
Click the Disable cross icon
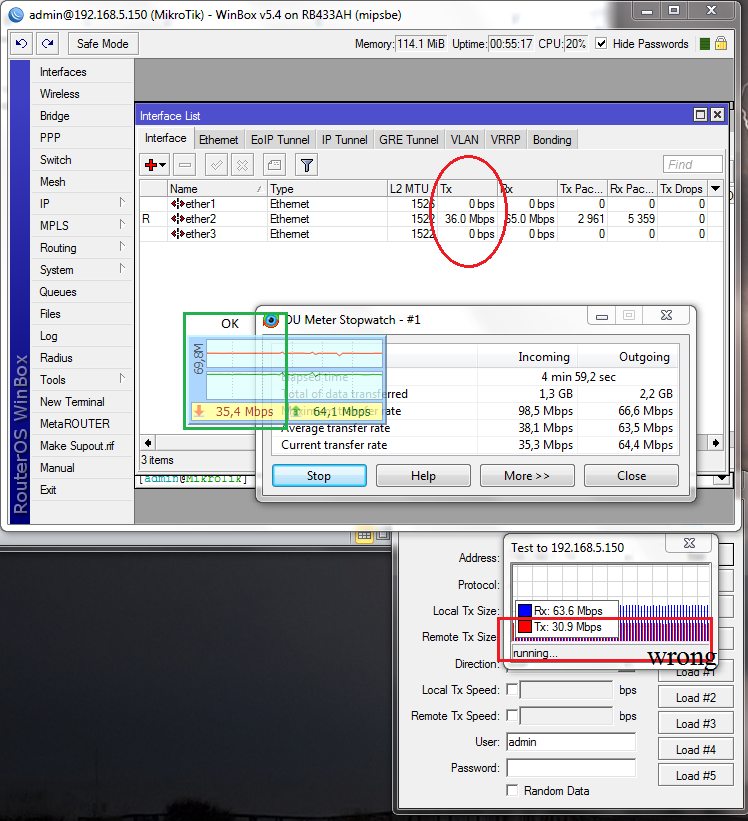click(x=242, y=165)
